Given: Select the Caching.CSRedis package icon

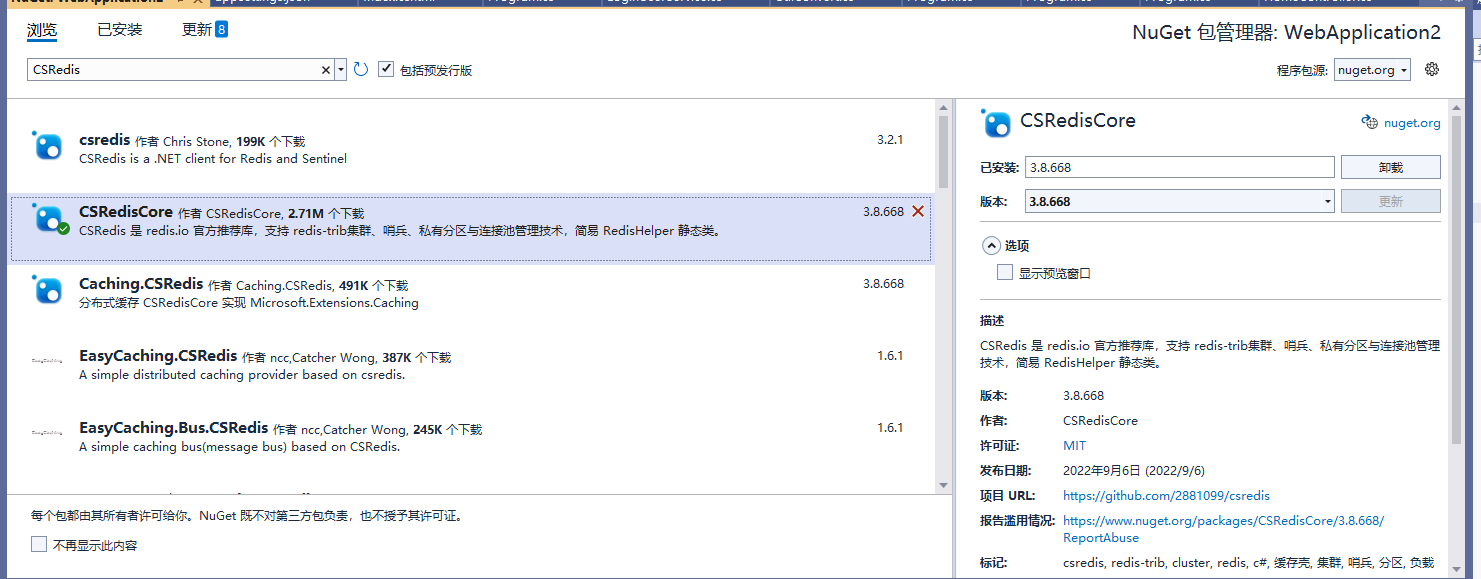Looking at the screenshot, I should 47,290.
